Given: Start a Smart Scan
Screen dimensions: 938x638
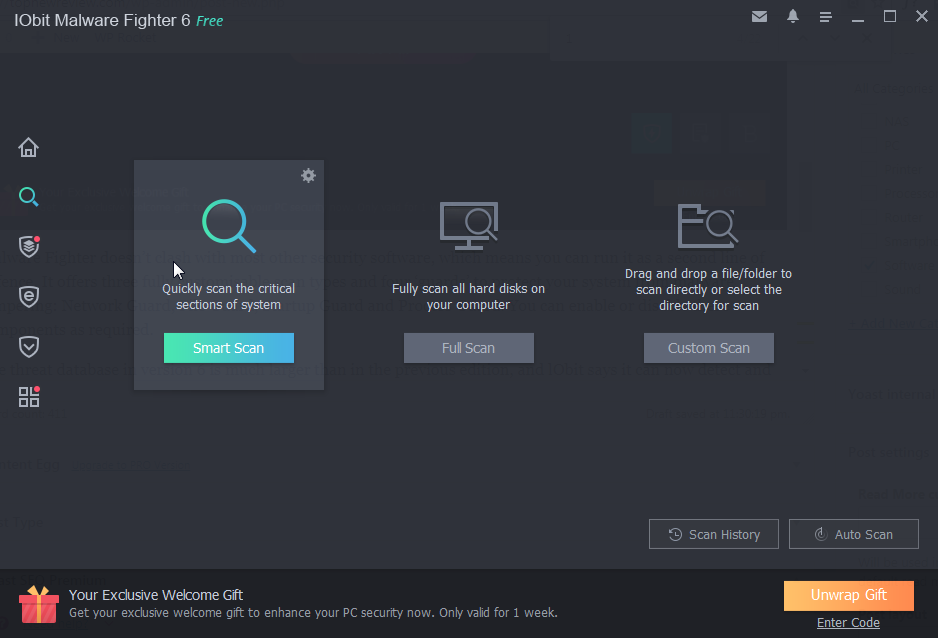Looking at the screenshot, I should pos(229,348).
